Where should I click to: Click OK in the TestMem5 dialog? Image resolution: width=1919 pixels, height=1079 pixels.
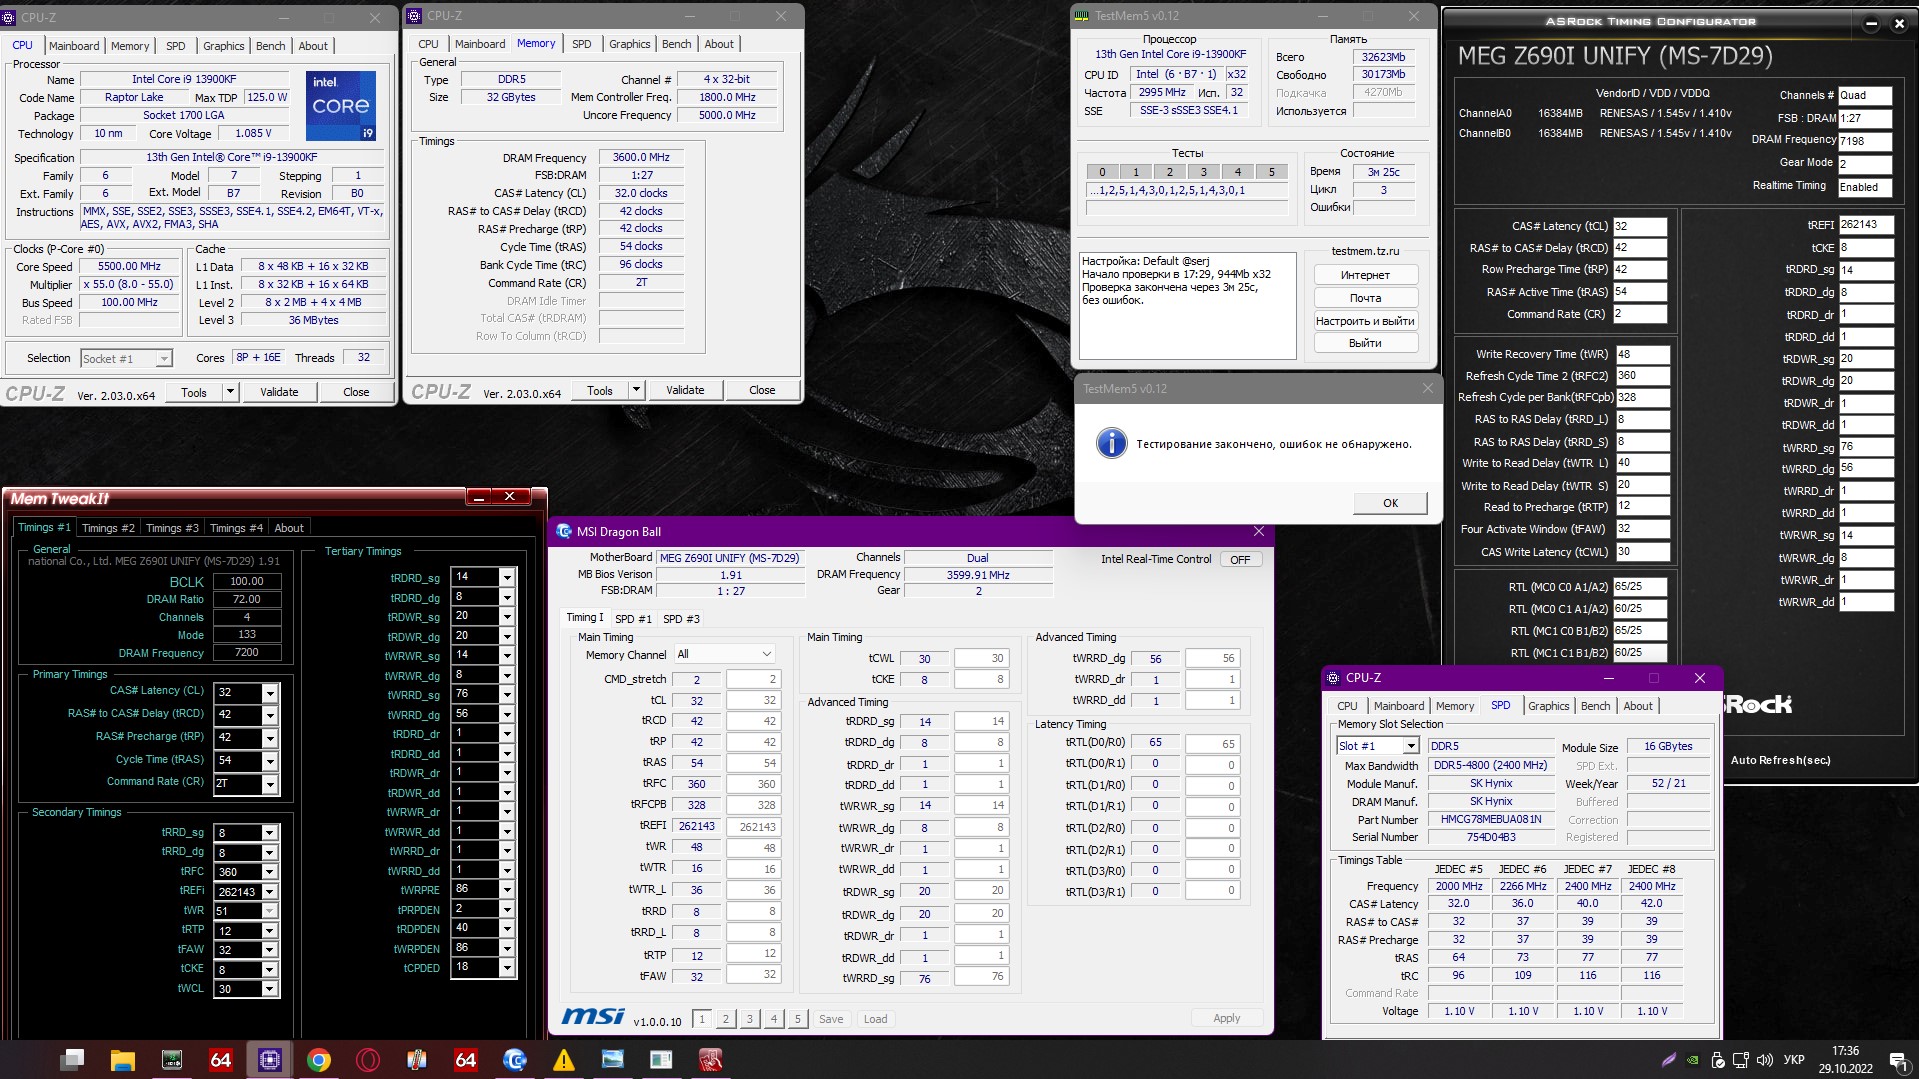point(1390,503)
